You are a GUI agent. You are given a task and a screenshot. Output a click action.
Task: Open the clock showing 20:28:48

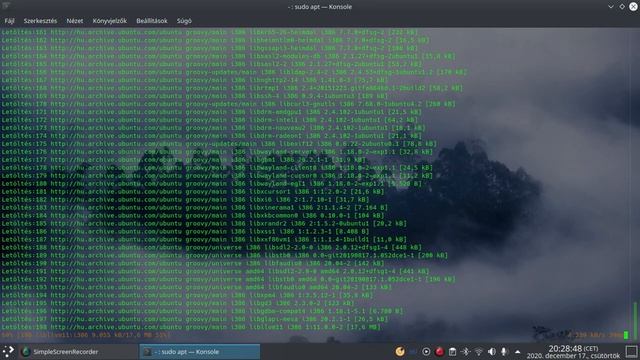(573, 351)
